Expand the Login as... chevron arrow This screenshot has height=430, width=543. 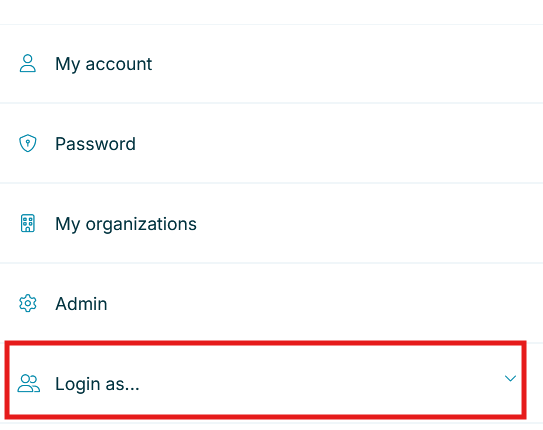pos(510,378)
